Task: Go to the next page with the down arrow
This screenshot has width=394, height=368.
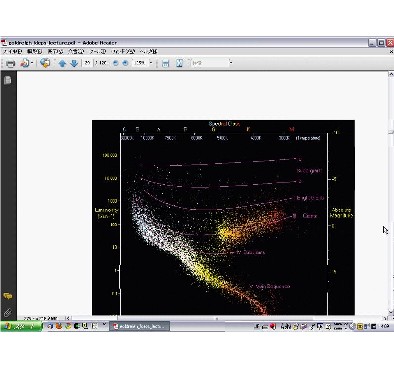Action: pyautogui.click(x=74, y=63)
